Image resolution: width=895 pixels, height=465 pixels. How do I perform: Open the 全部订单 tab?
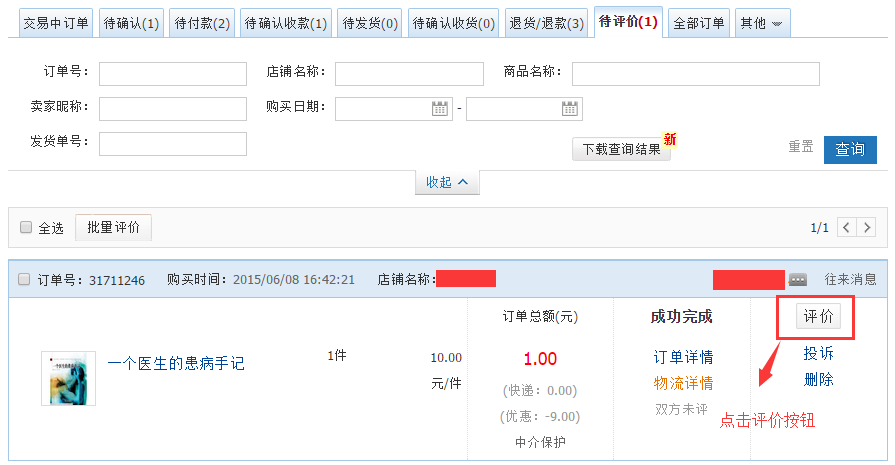tap(699, 23)
